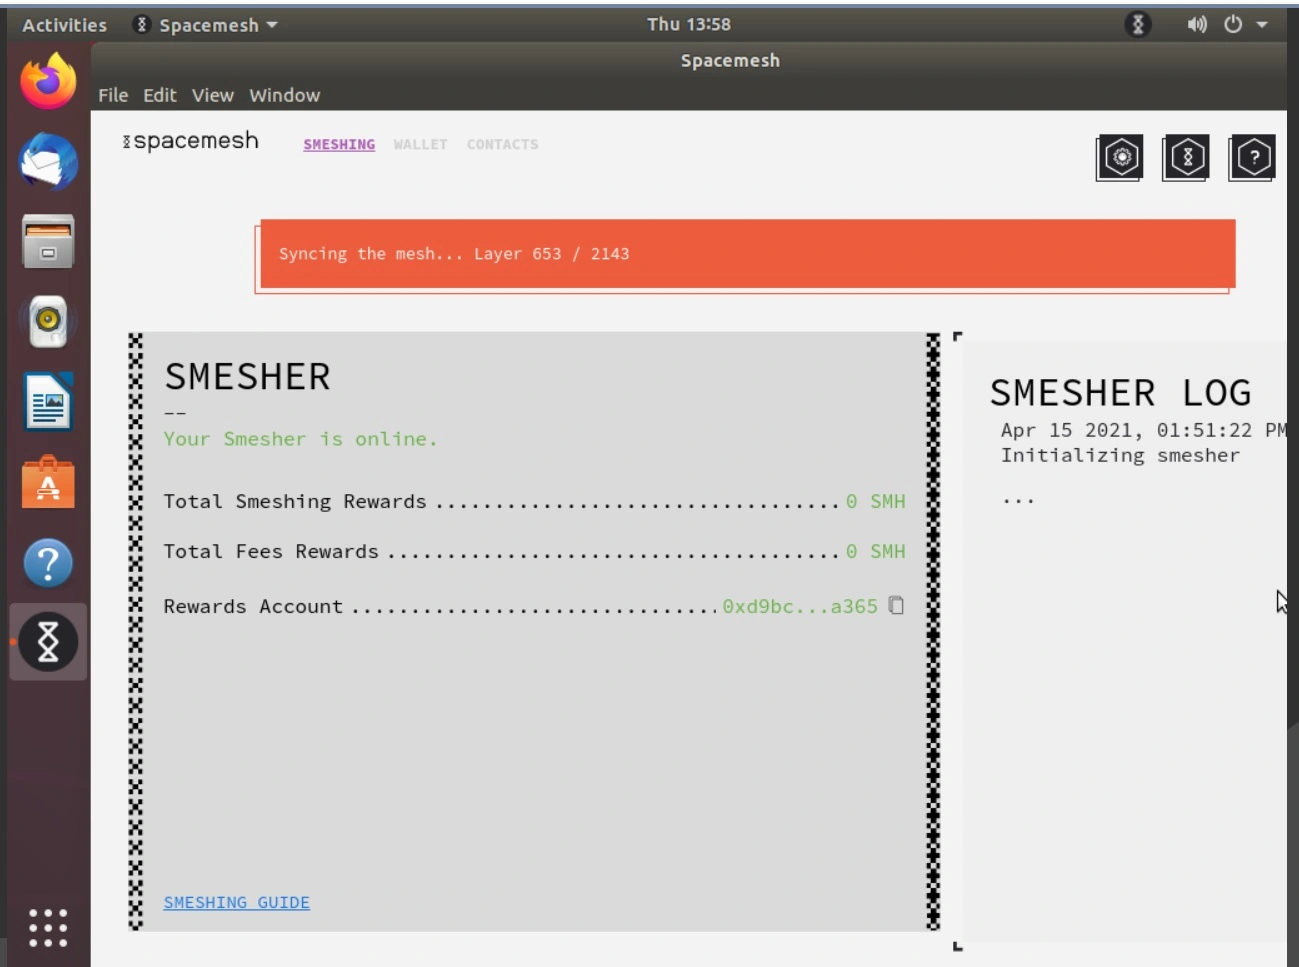Copy the Rewards Account address
Viewport: 1299px width, 967px height.
coord(896,606)
